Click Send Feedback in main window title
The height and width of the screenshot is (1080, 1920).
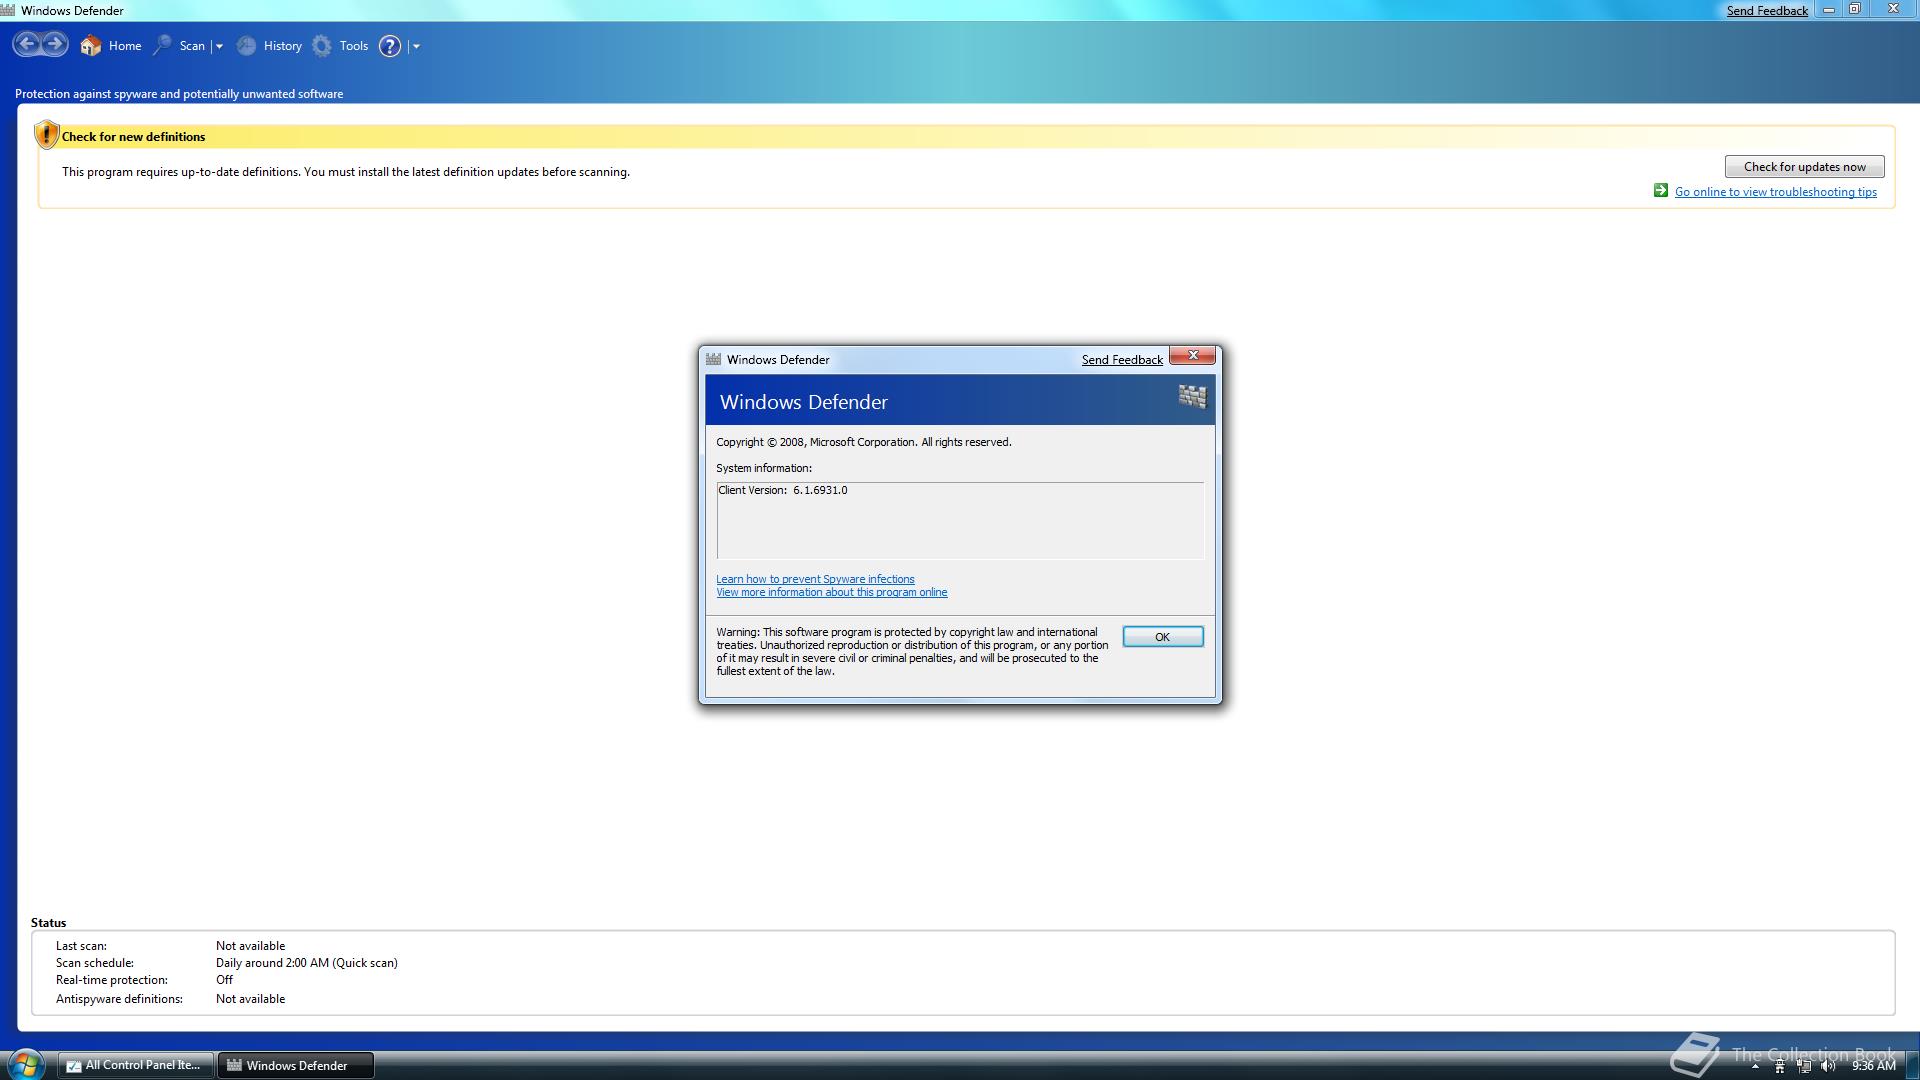tap(1767, 11)
